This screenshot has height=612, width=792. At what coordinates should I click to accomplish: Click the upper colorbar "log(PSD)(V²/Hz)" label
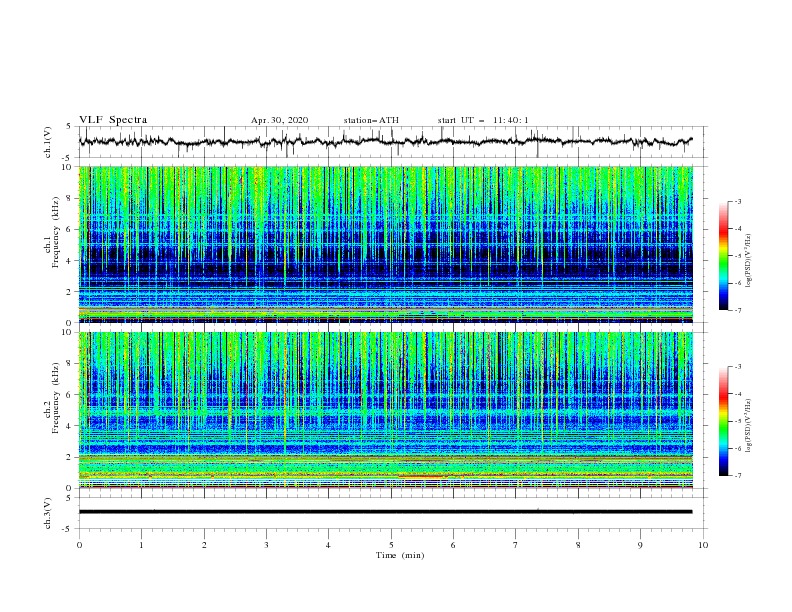coord(749,261)
